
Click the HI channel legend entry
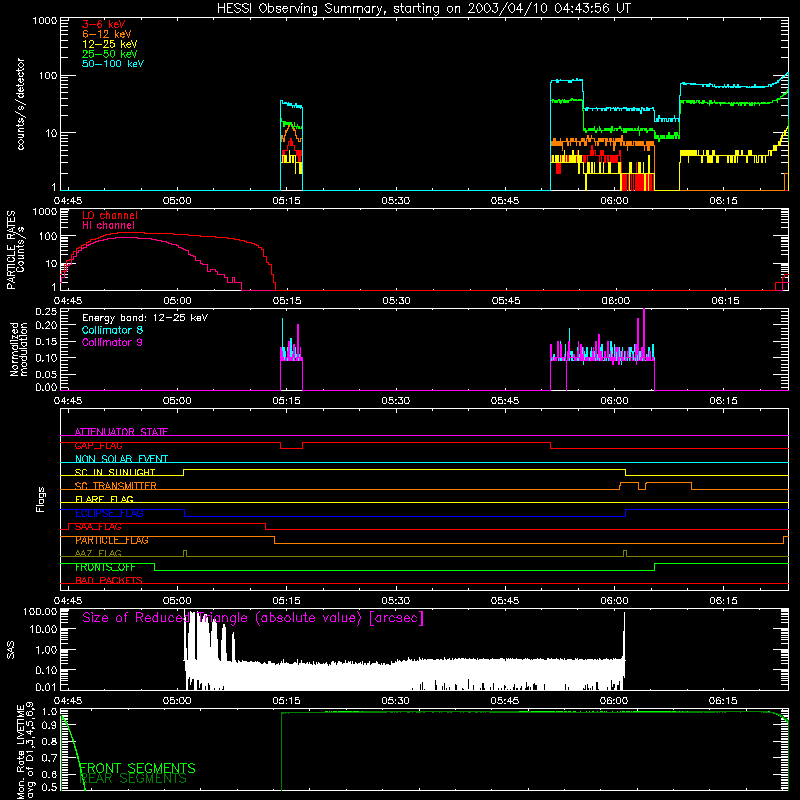109,226
